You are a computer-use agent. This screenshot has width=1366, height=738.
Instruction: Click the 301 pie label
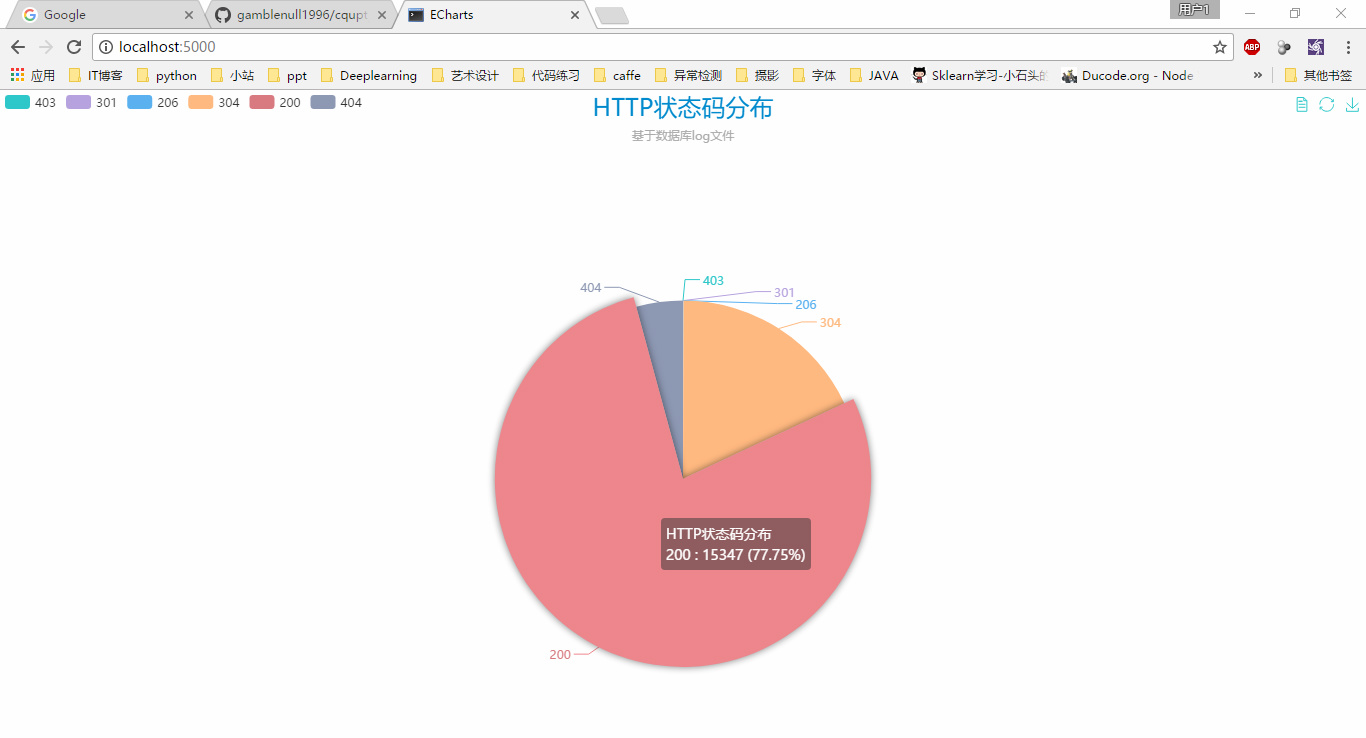(784, 293)
